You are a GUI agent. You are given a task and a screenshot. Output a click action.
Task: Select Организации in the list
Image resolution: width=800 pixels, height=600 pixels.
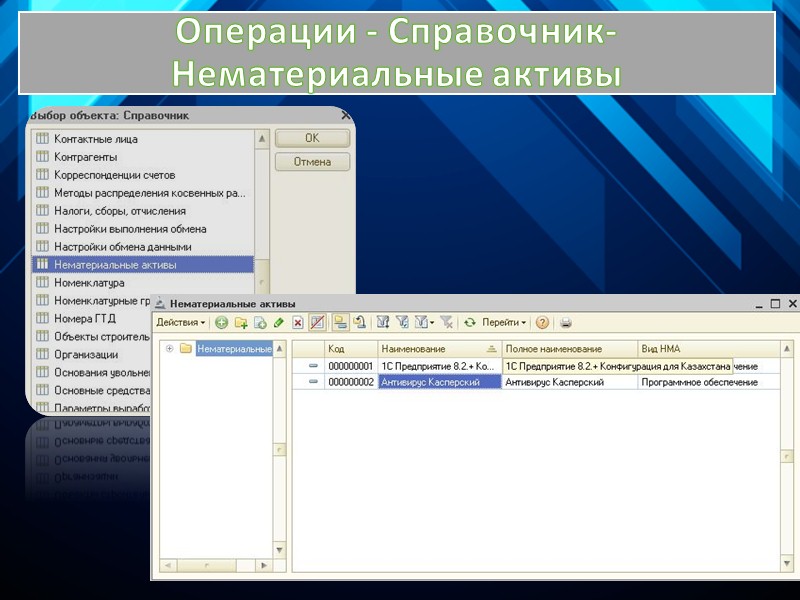(x=92, y=355)
